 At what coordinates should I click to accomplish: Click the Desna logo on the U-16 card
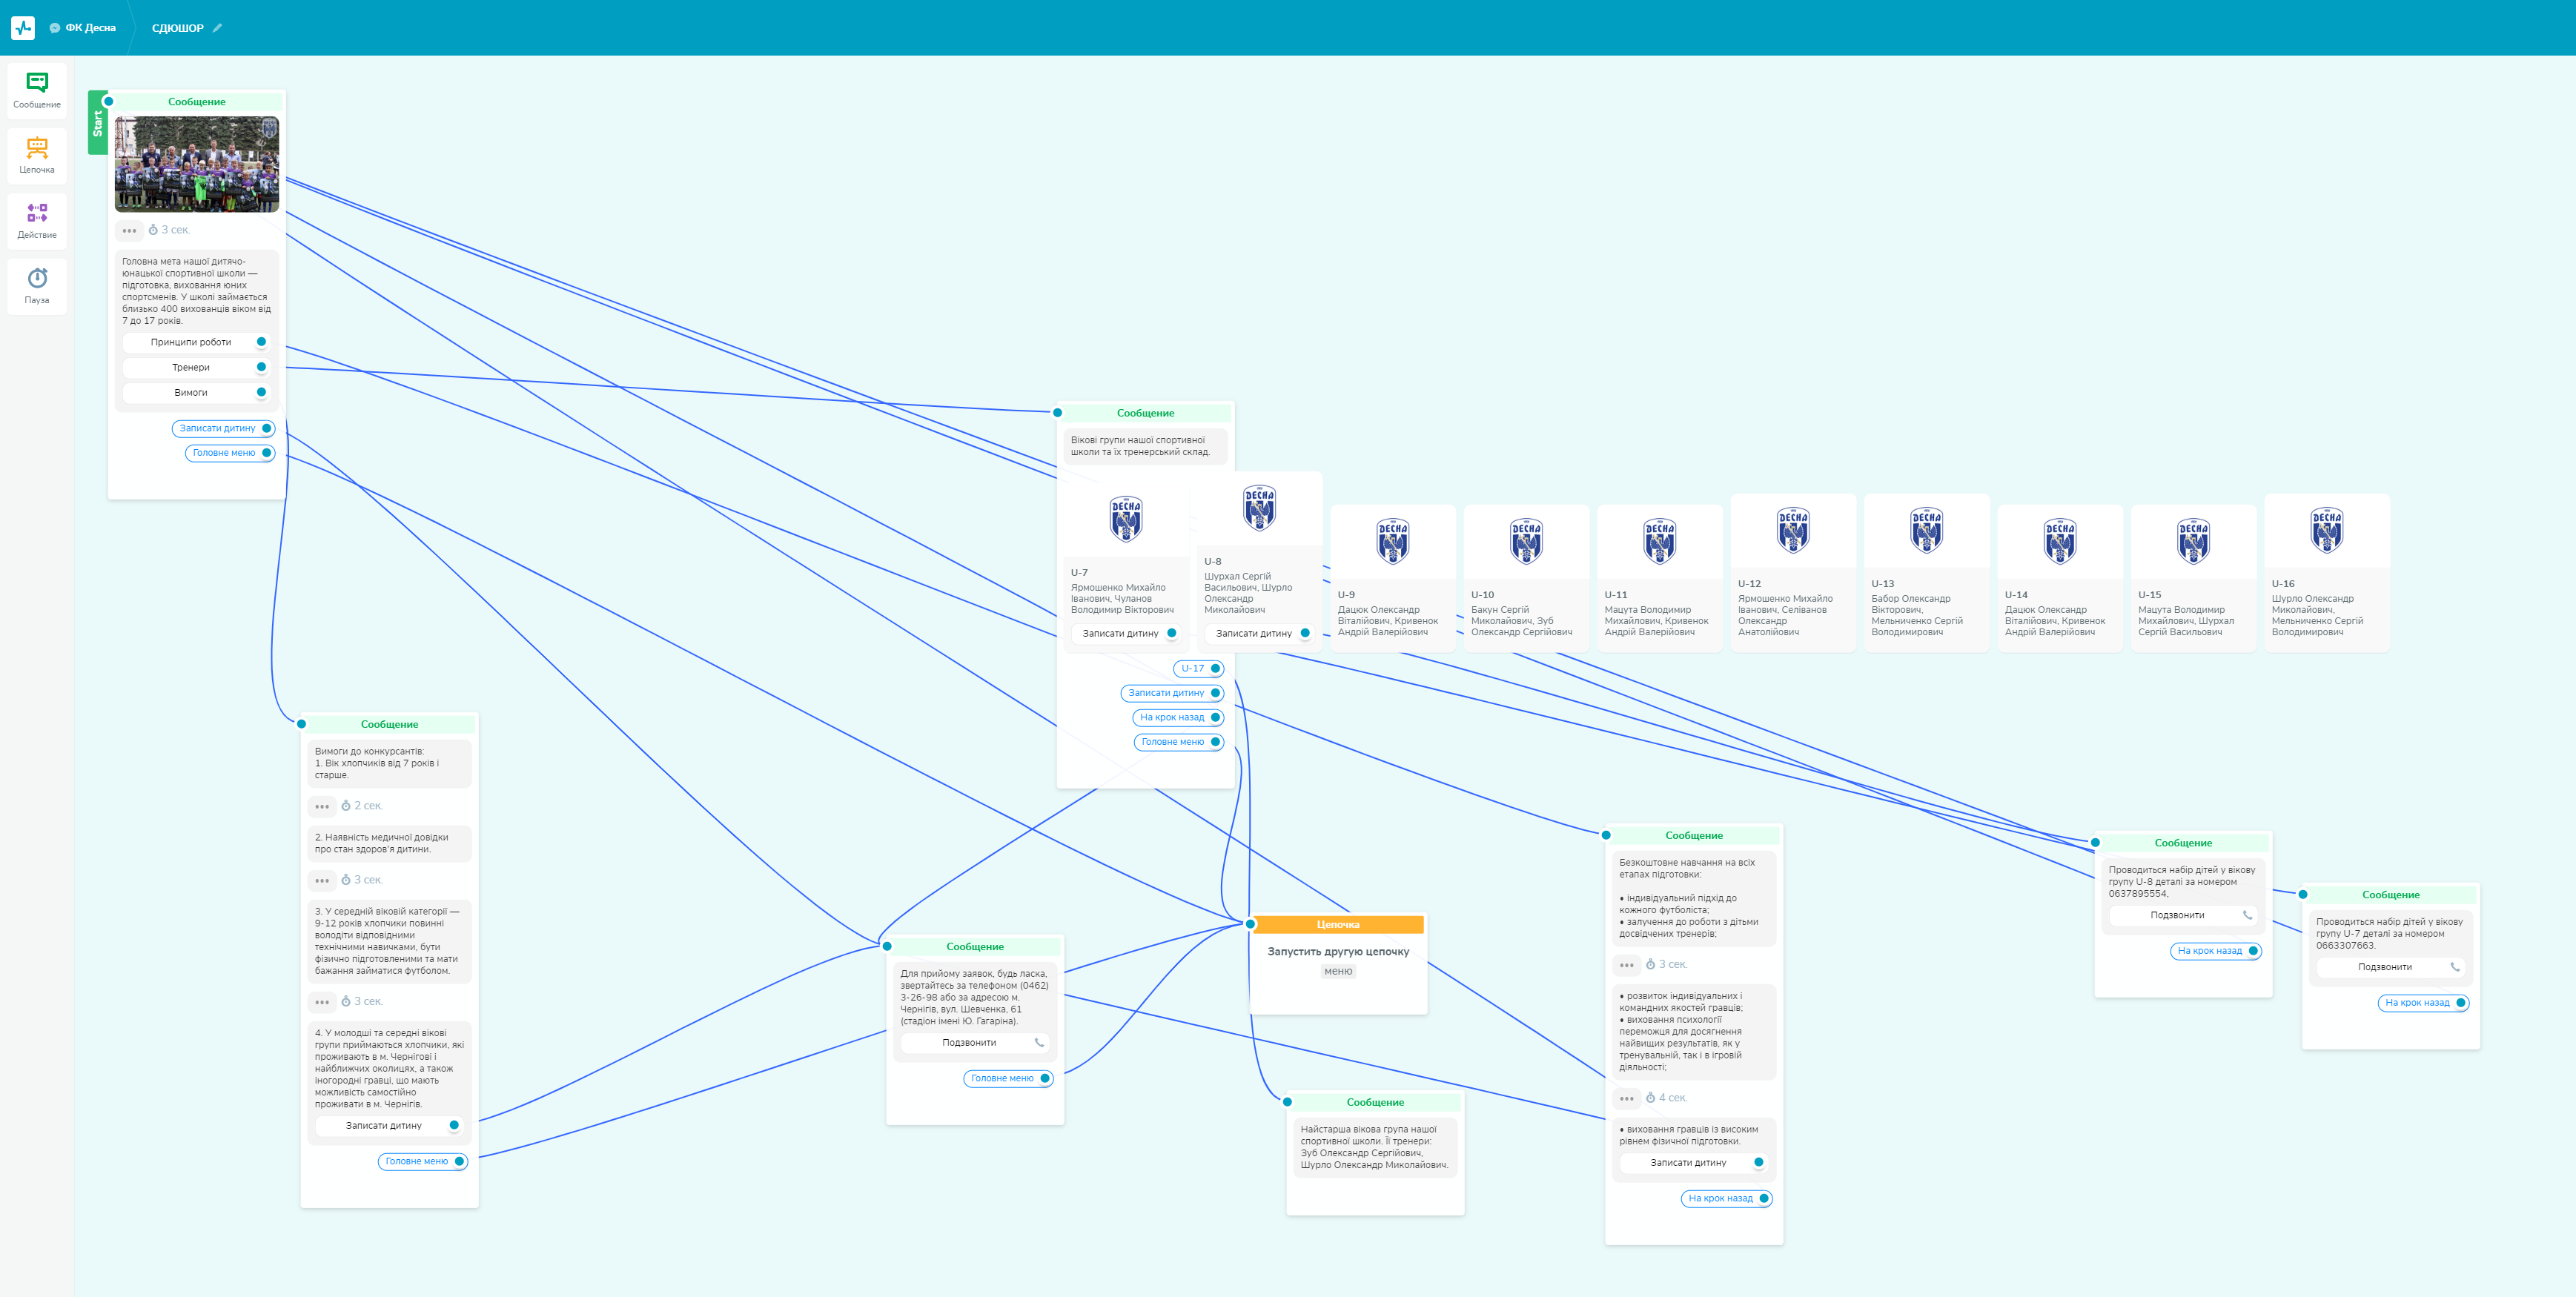2327,530
